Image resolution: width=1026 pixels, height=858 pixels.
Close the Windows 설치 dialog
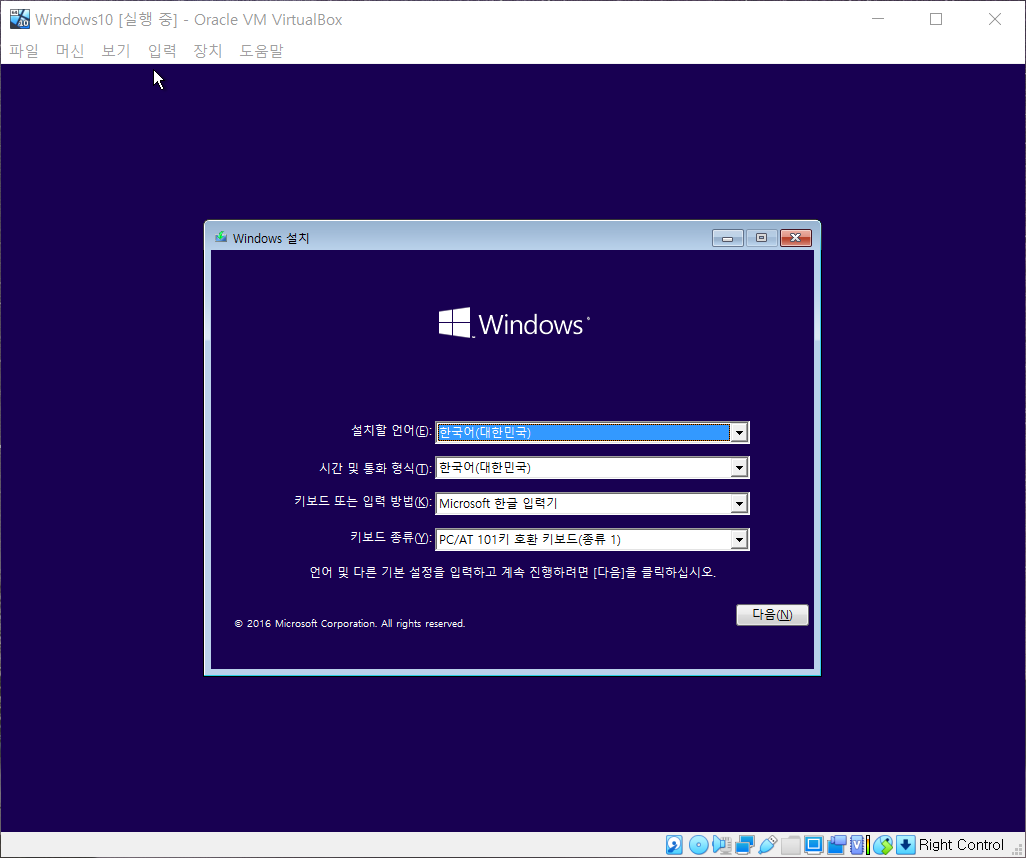point(796,238)
